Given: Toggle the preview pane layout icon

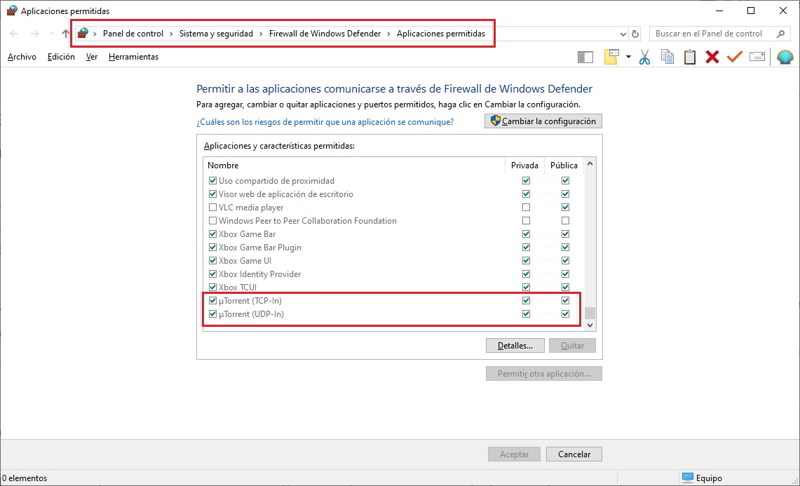Looking at the screenshot, I should (585, 57).
